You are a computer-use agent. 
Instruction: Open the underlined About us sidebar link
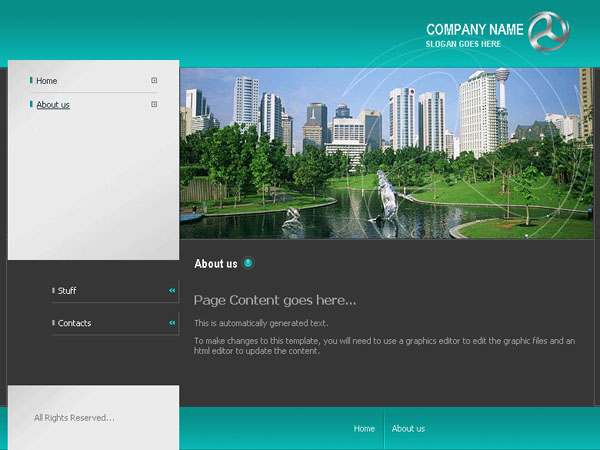[53, 105]
